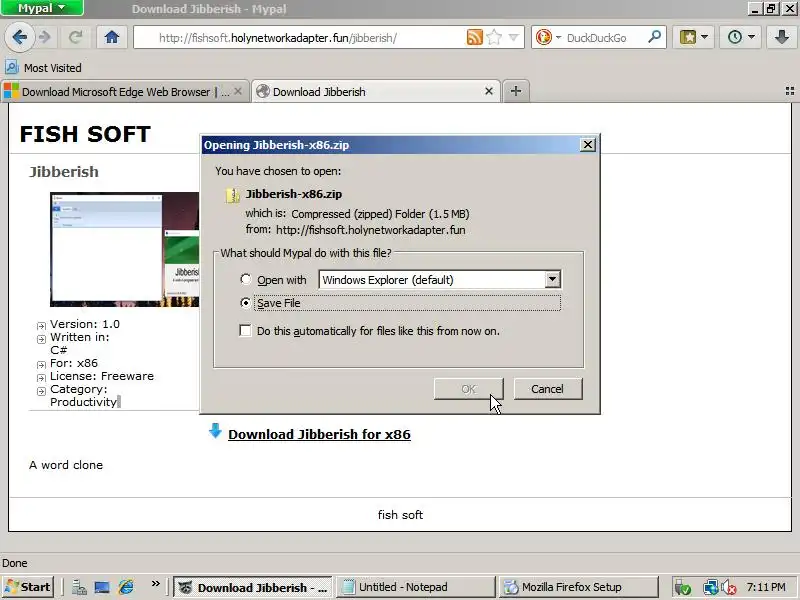Screen dimensions: 800x600
Task: Open the network computers quick launch icon
Action: (79, 587)
